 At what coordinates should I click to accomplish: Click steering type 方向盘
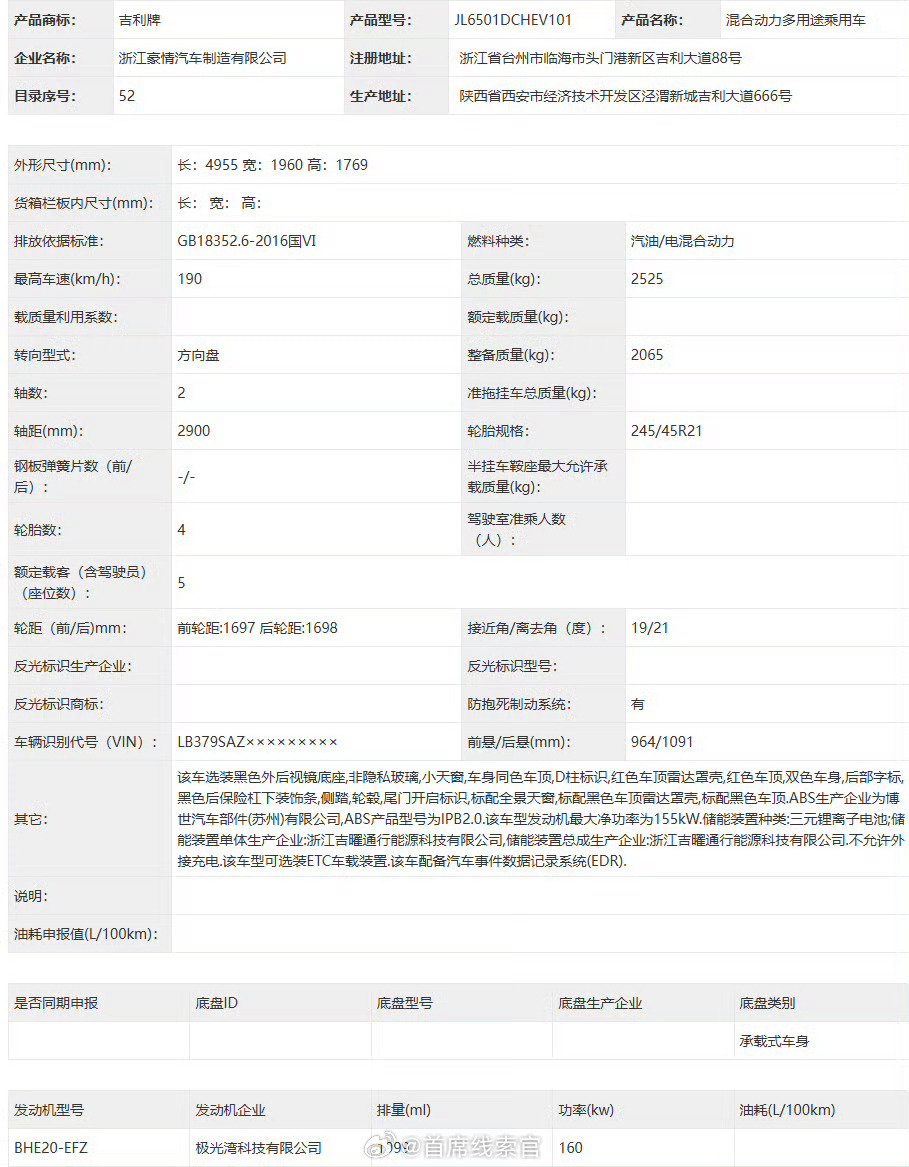(198, 355)
